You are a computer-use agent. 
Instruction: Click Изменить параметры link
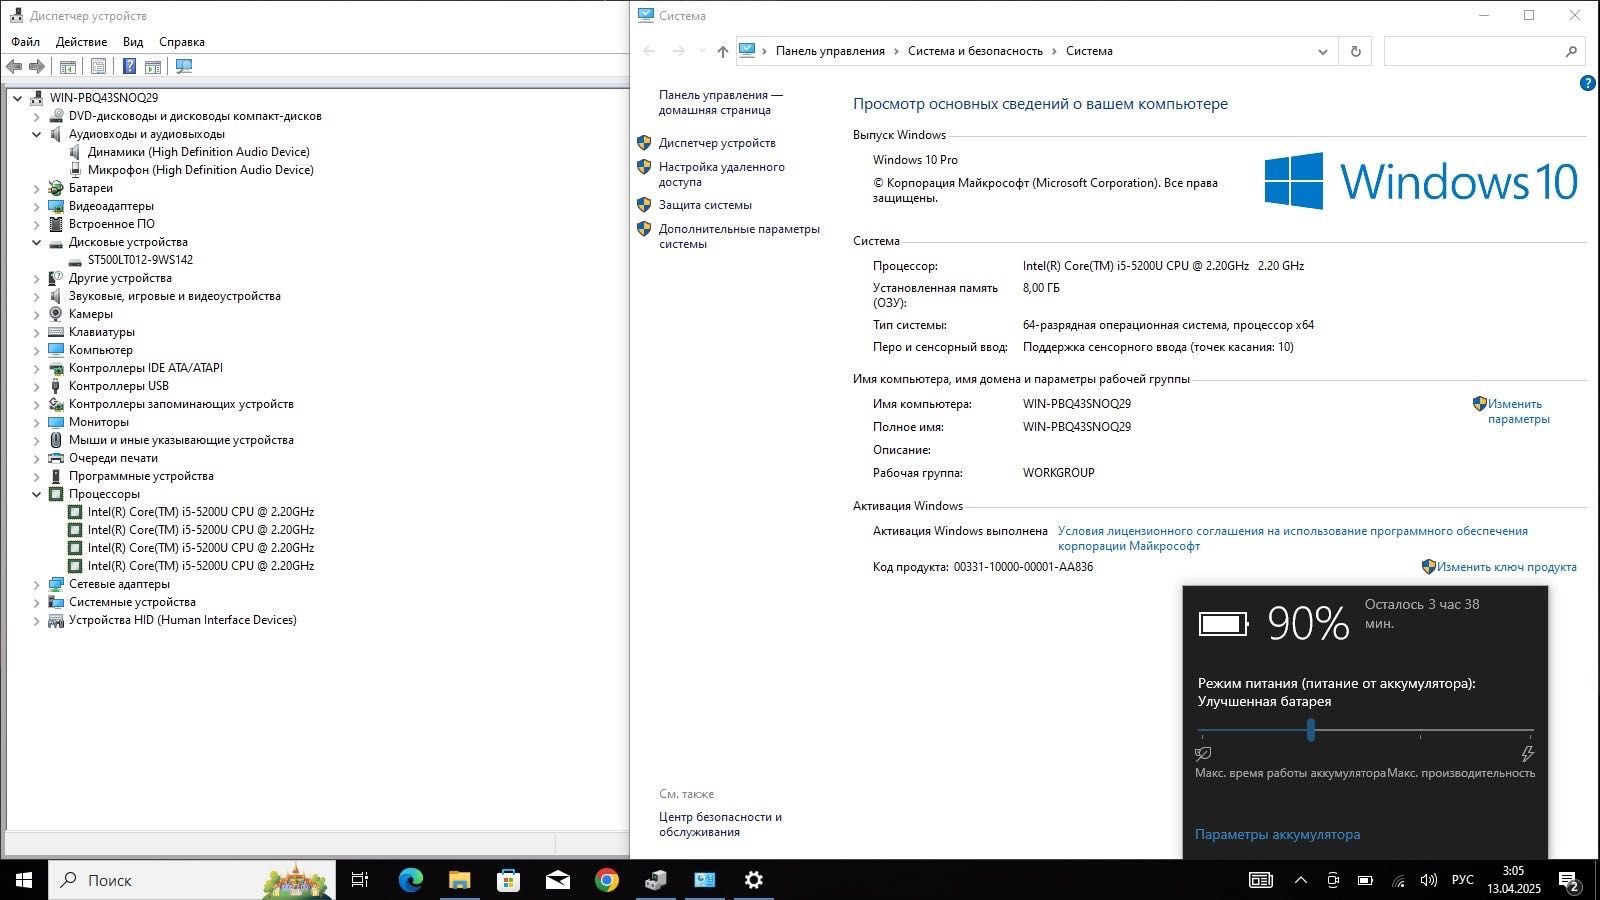(x=1518, y=411)
